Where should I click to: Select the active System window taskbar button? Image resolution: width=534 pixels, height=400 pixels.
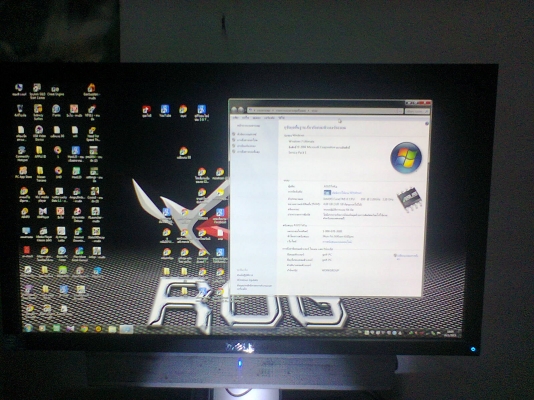pyautogui.click(x=126, y=329)
